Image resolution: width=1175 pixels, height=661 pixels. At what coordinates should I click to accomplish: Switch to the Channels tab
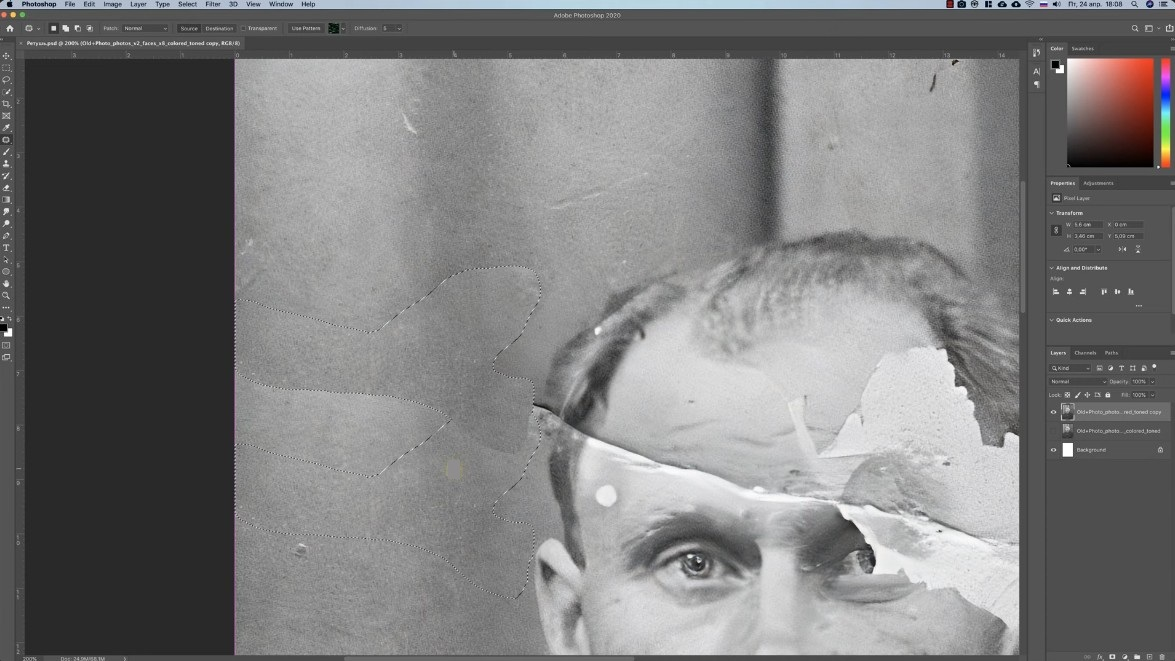[1085, 353]
